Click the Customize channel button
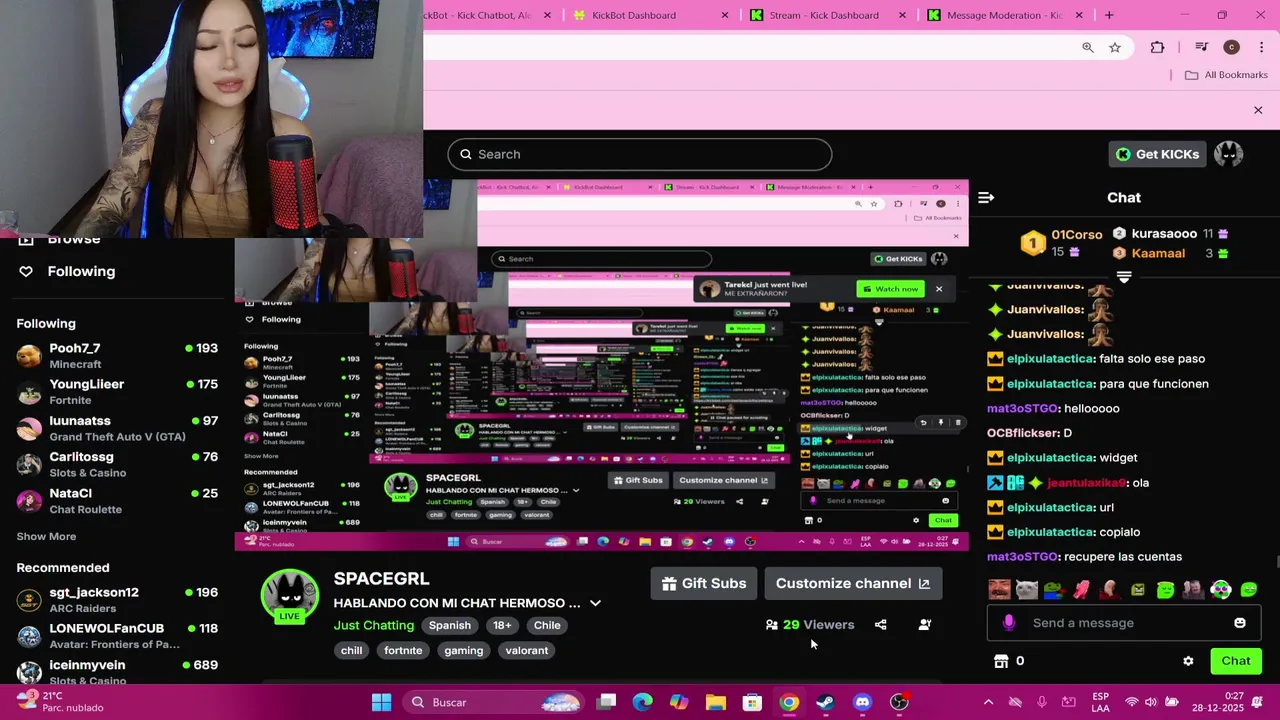Viewport: 1280px width, 720px height. click(x=853, y=584)
